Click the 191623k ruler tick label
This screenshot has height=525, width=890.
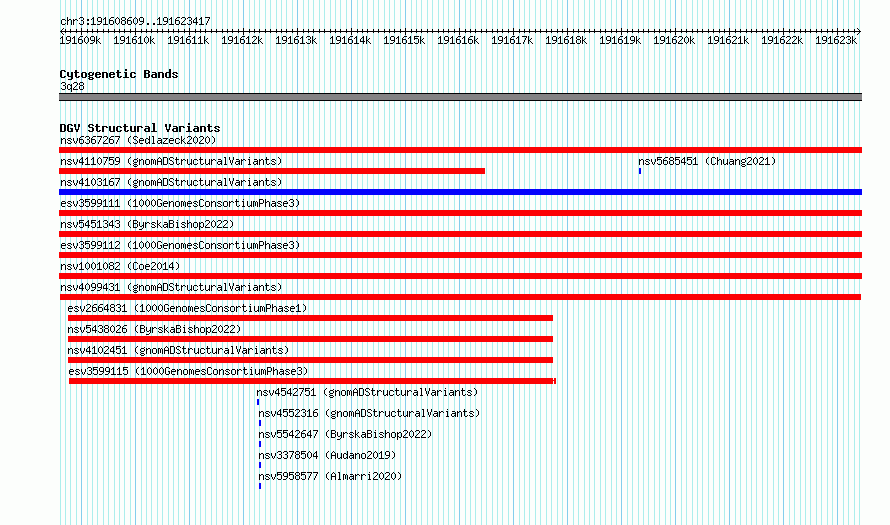click(x=836, y=40)
